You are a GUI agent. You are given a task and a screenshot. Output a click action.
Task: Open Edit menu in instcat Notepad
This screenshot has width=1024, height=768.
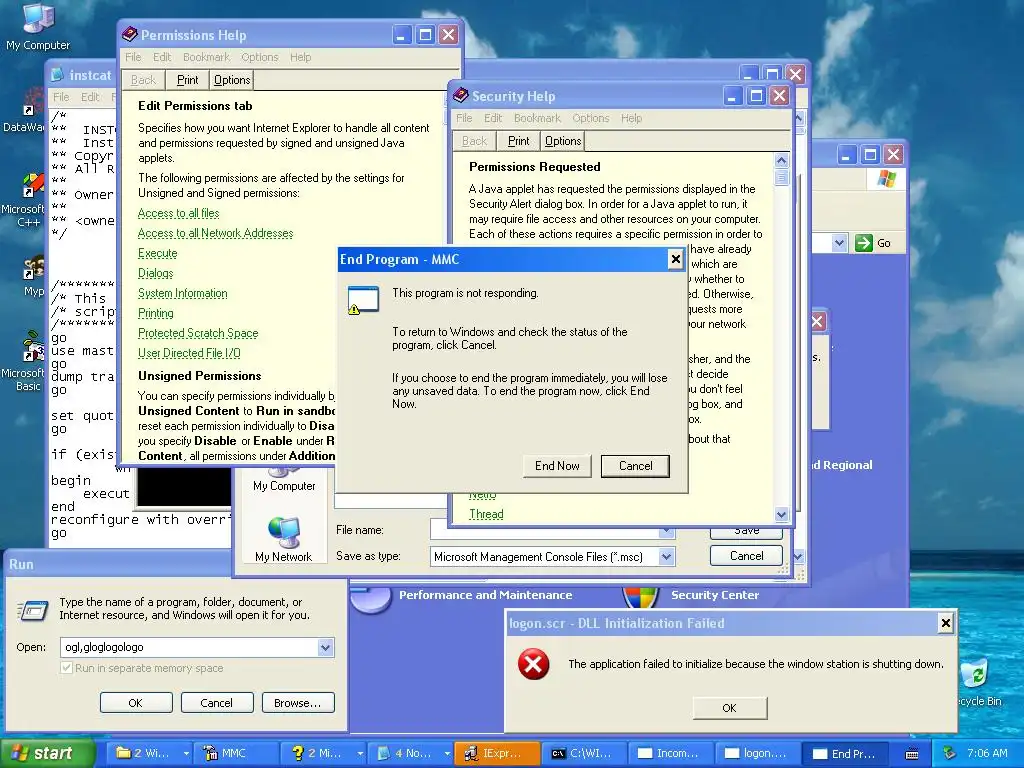click(x=90, y=97)
